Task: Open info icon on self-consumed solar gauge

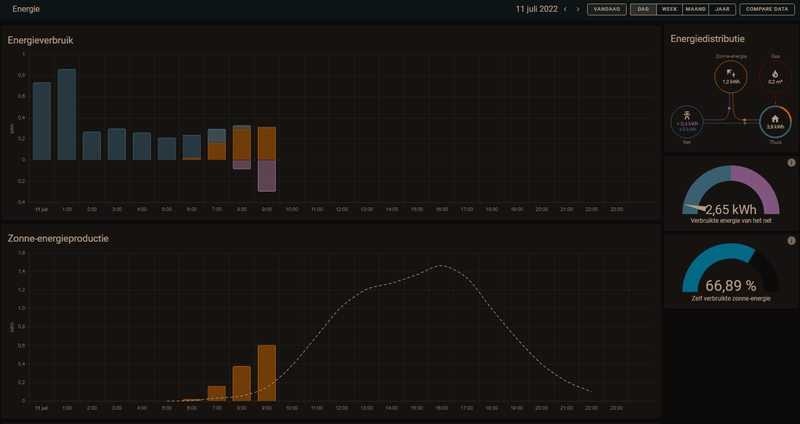Action: (x=791, y=241)
